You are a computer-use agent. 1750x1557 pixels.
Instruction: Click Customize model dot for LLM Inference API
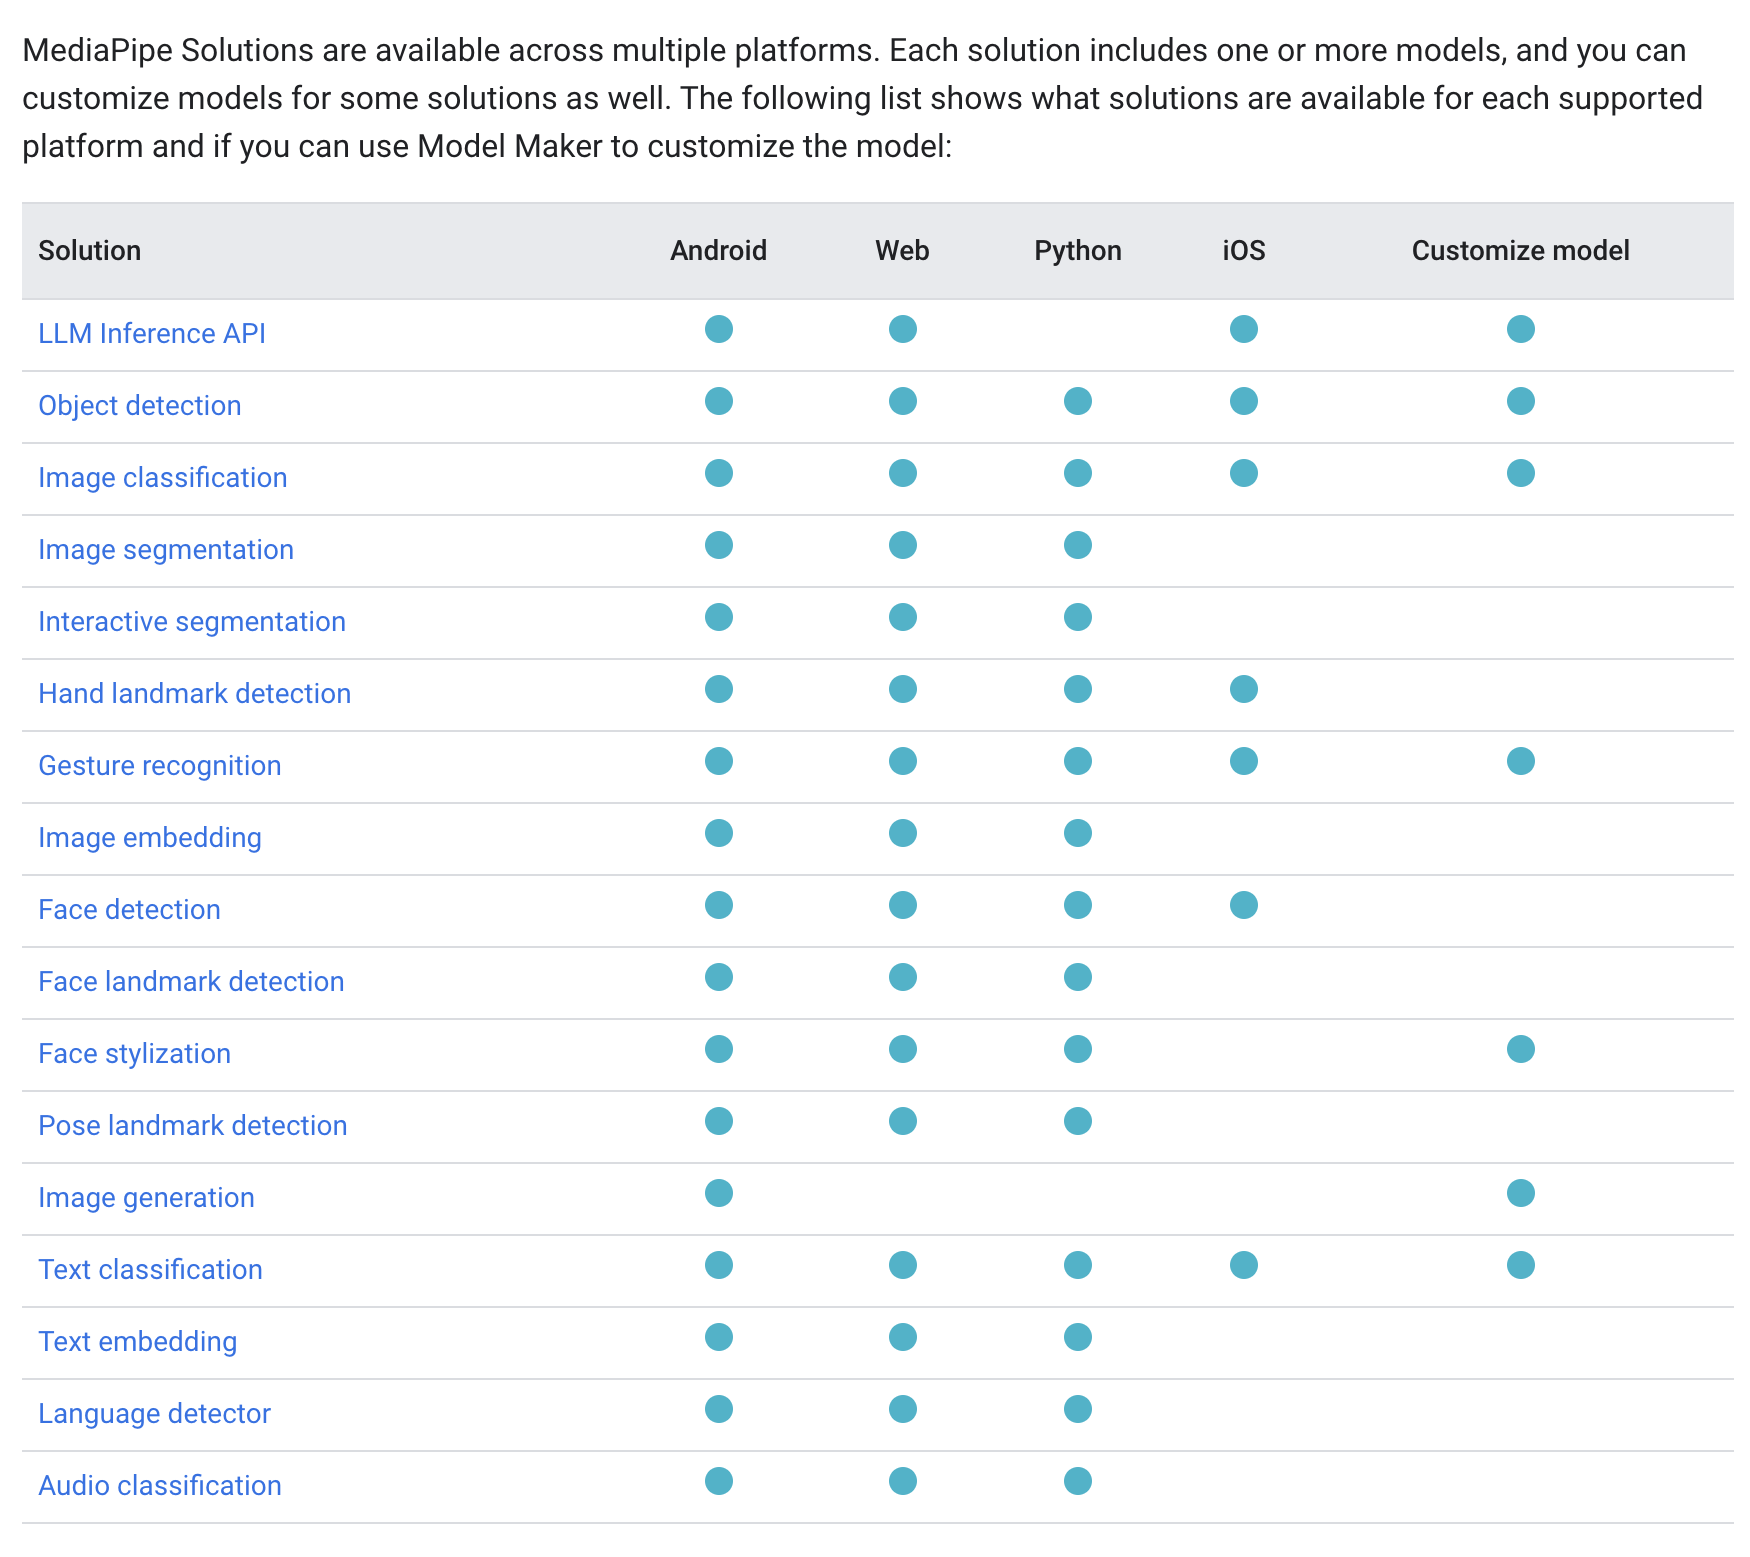click(1521, 329)
